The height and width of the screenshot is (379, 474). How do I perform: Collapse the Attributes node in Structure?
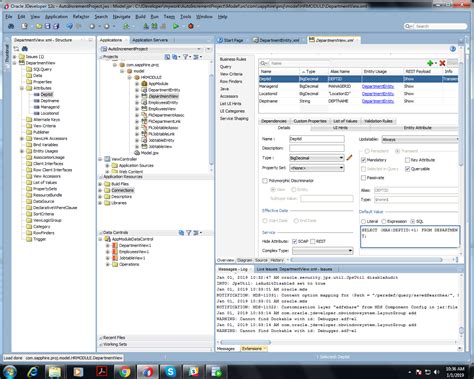(22, 88)
